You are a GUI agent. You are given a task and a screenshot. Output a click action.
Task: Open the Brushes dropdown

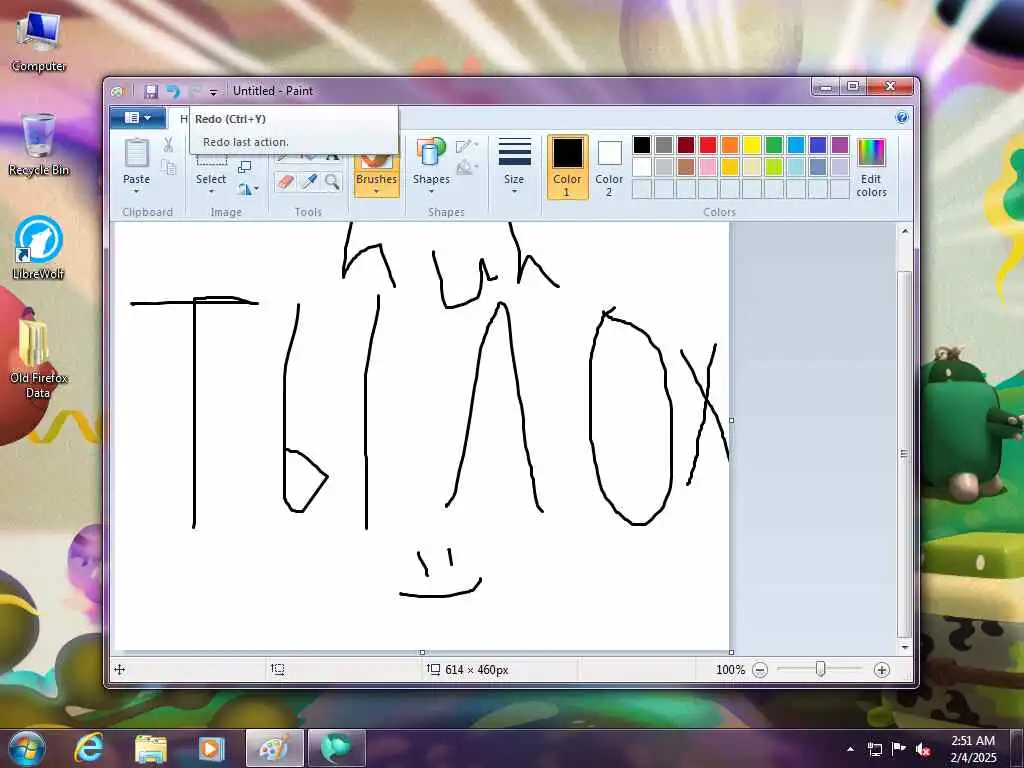(x=377, y=184)
